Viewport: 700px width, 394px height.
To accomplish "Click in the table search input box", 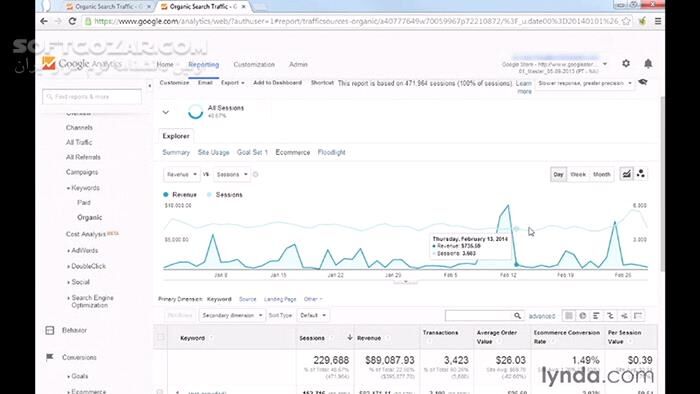I will [479, 315].
